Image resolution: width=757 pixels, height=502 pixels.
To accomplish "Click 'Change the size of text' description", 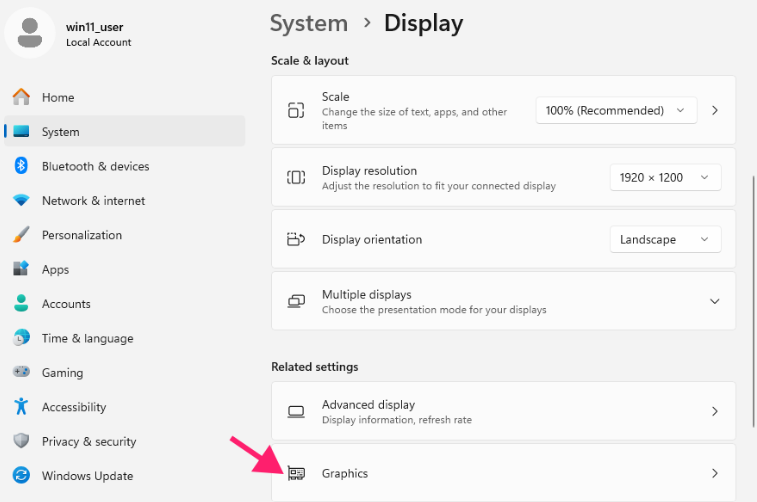I will point(414,118).
